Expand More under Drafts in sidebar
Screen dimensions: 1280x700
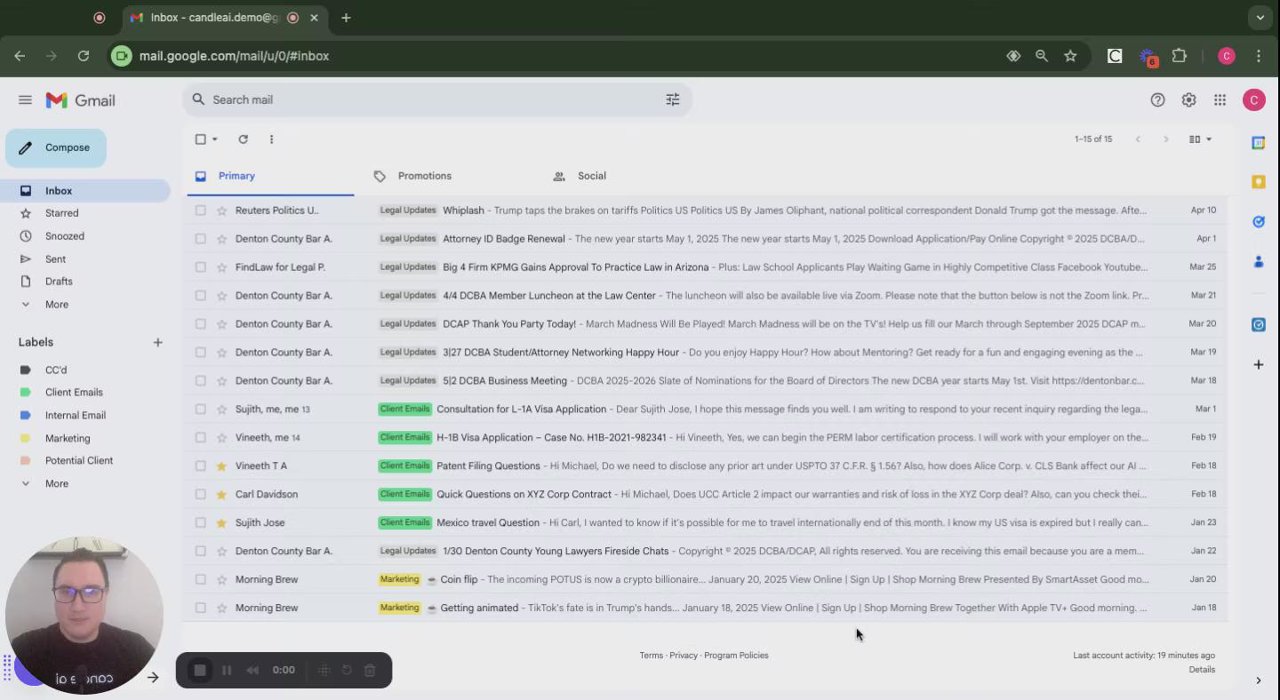(x=57, y=304)
